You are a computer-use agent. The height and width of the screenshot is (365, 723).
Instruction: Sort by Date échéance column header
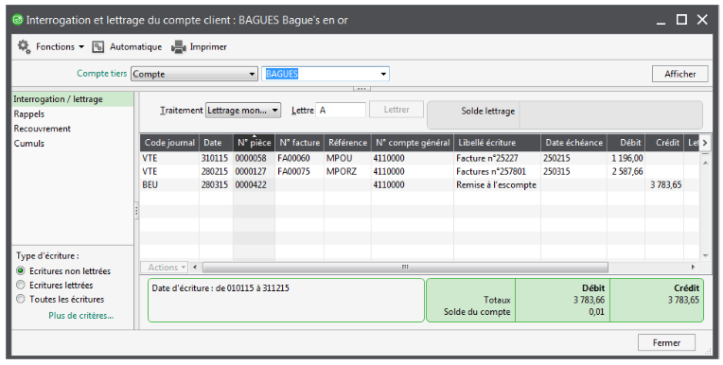click(574, 143)
